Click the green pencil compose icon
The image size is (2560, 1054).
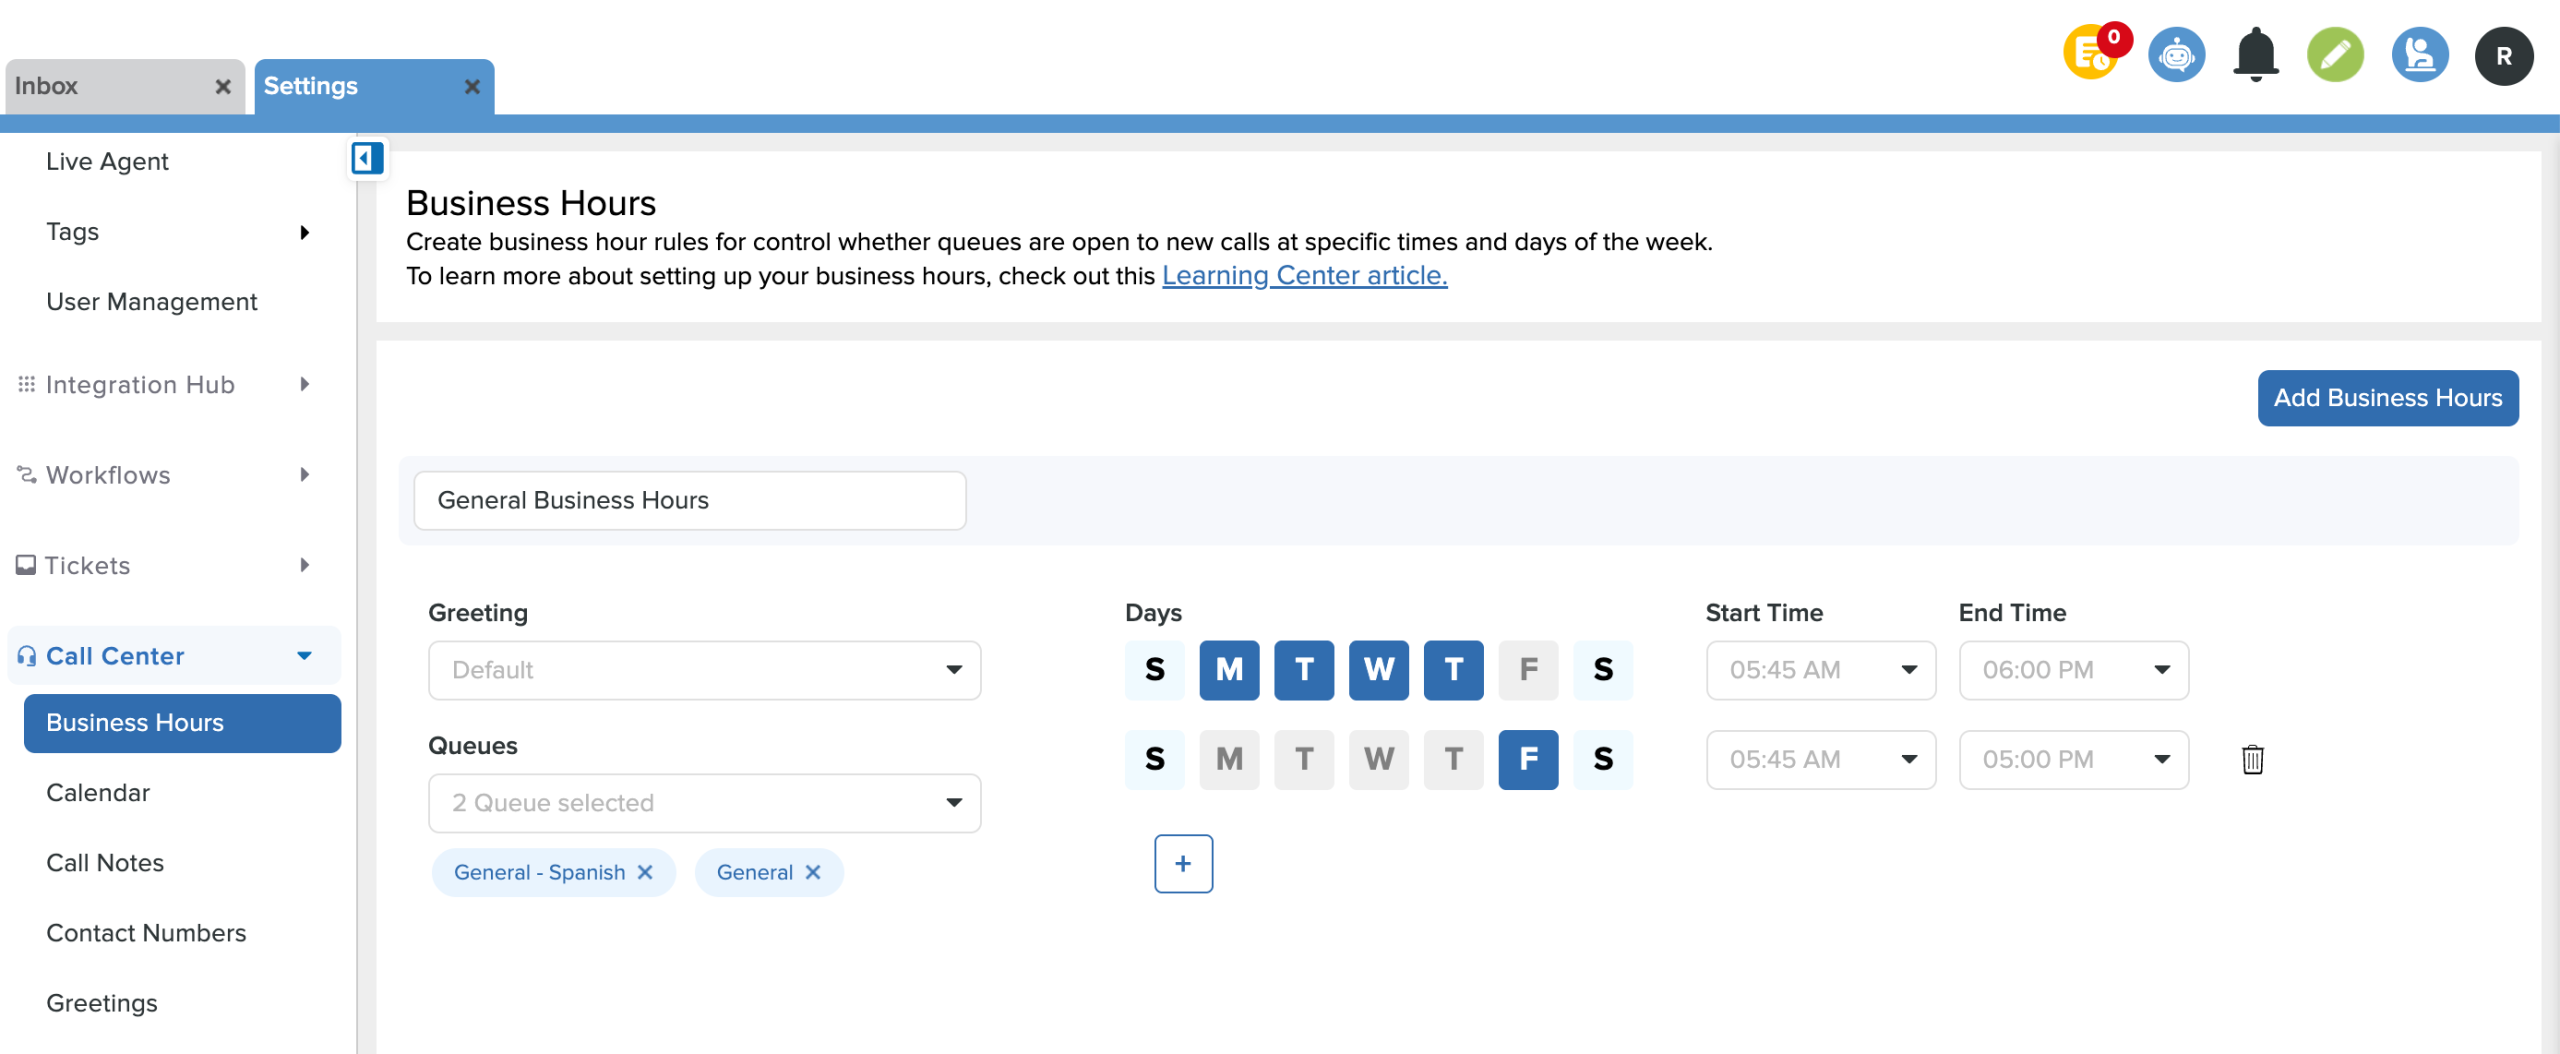pyautogui.click(x=2335, y=55)
